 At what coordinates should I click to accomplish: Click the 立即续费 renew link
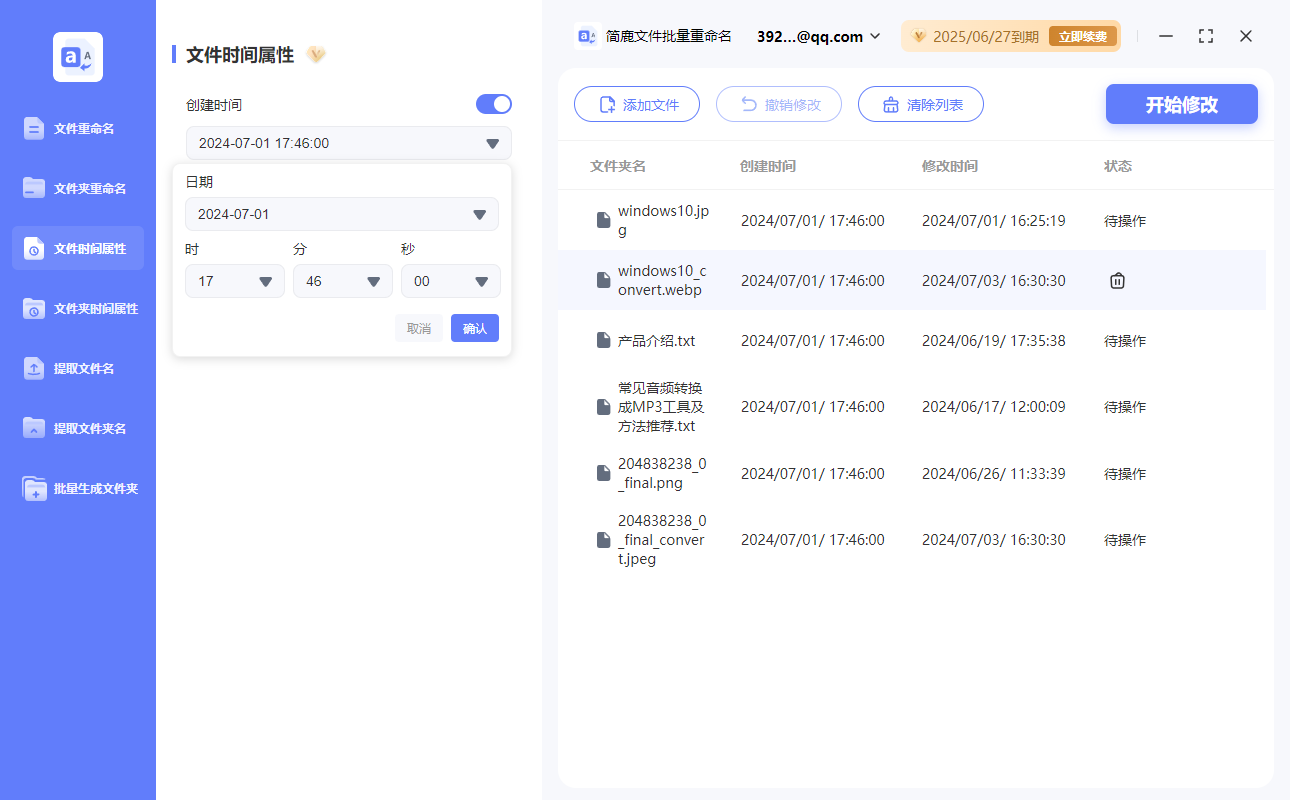1083,36
